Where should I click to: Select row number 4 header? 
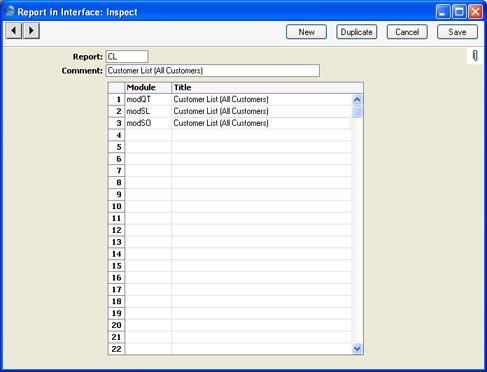pos(117,135)
